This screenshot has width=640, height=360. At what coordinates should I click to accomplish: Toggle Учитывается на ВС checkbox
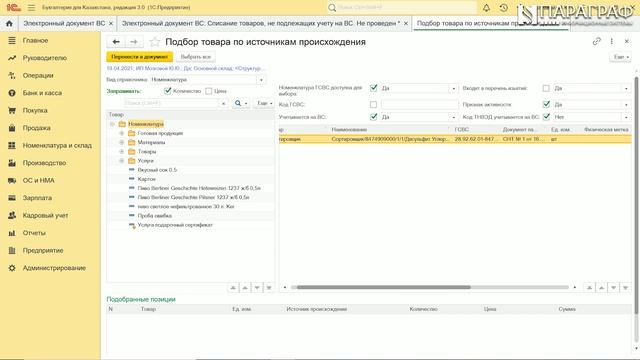[x=373, y=117]
